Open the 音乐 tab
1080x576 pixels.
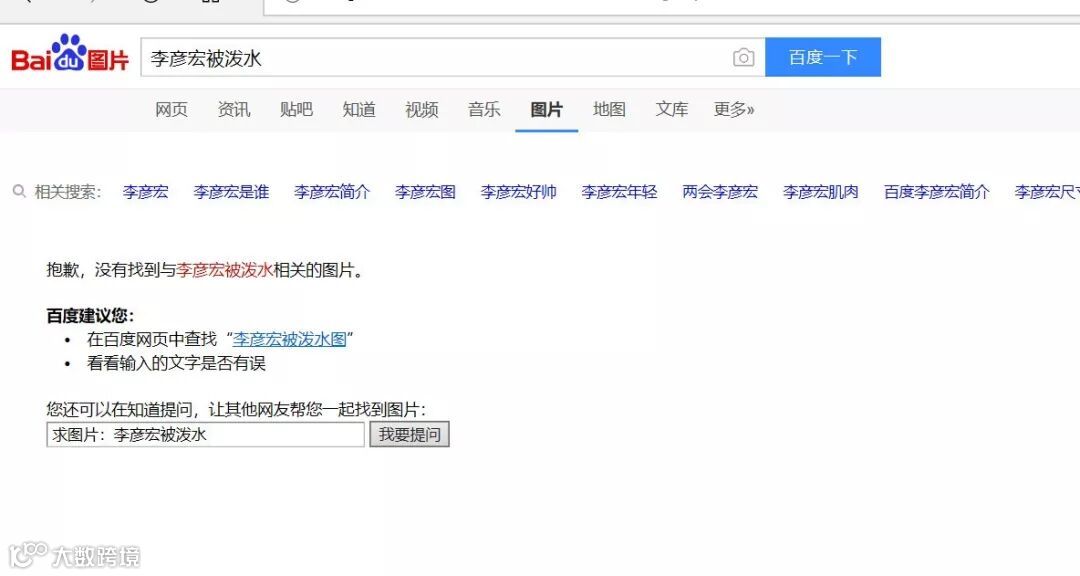click(484, 110)
